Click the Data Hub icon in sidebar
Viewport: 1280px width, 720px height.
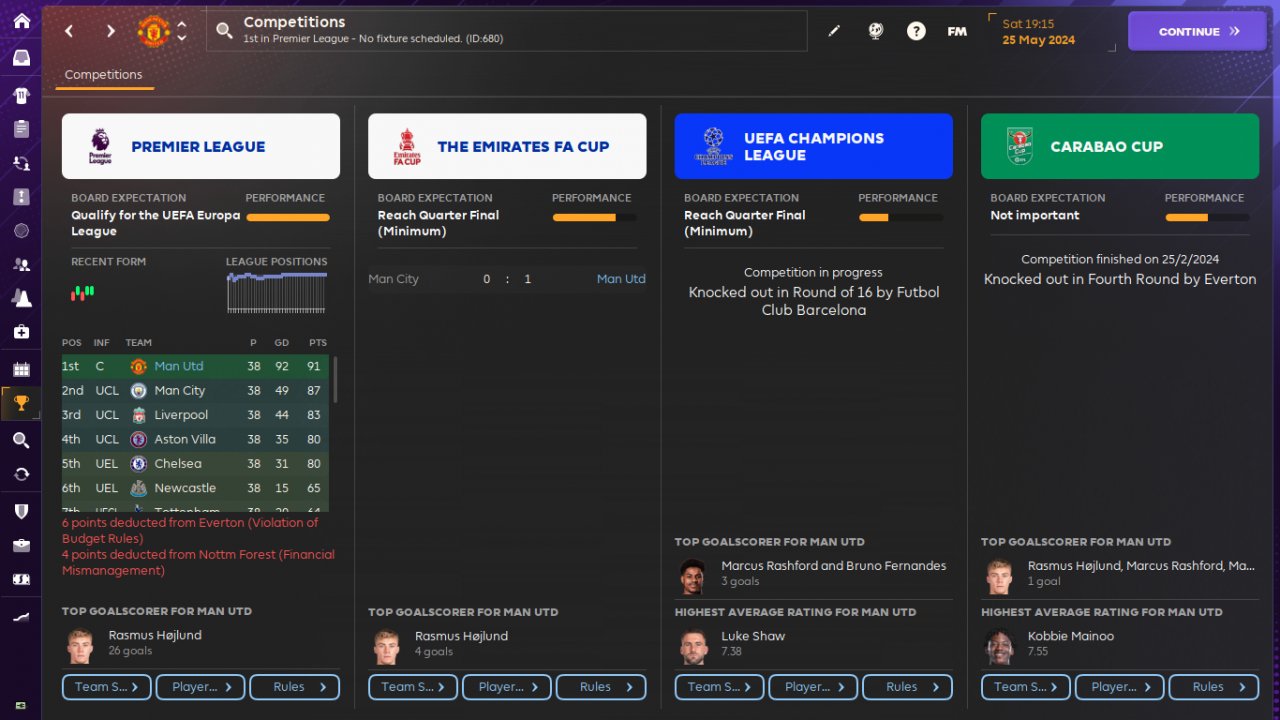(21, 230)
